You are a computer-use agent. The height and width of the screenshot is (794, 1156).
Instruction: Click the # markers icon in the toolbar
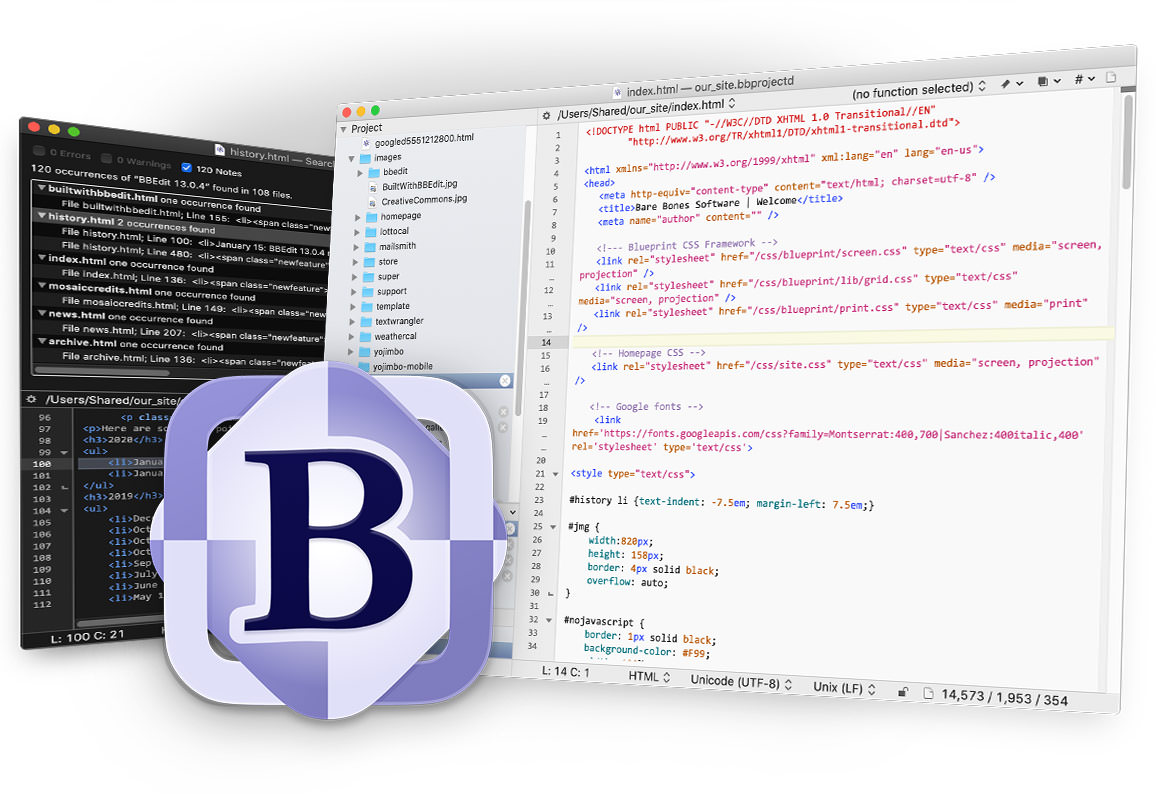1080,79
